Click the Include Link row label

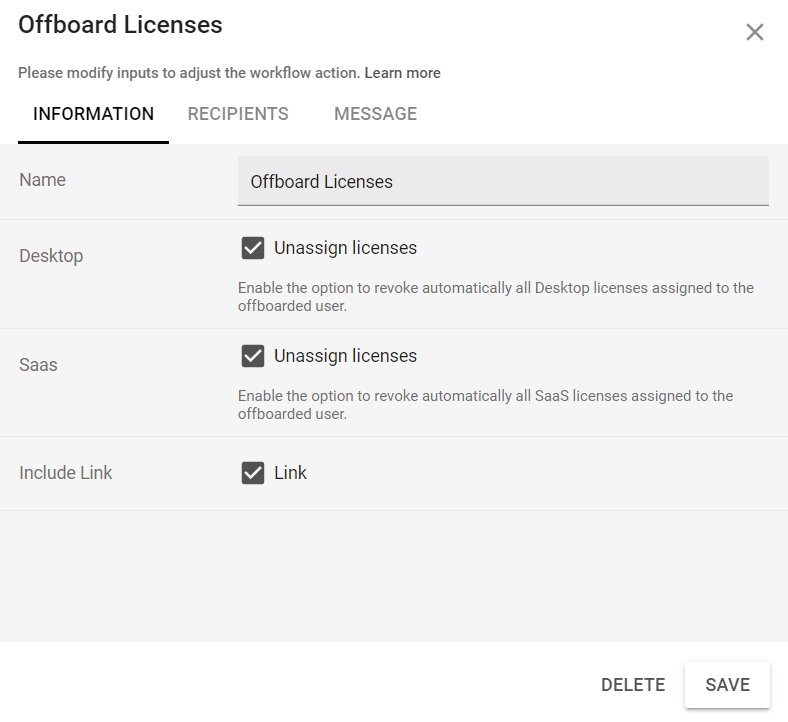point(66,473)
